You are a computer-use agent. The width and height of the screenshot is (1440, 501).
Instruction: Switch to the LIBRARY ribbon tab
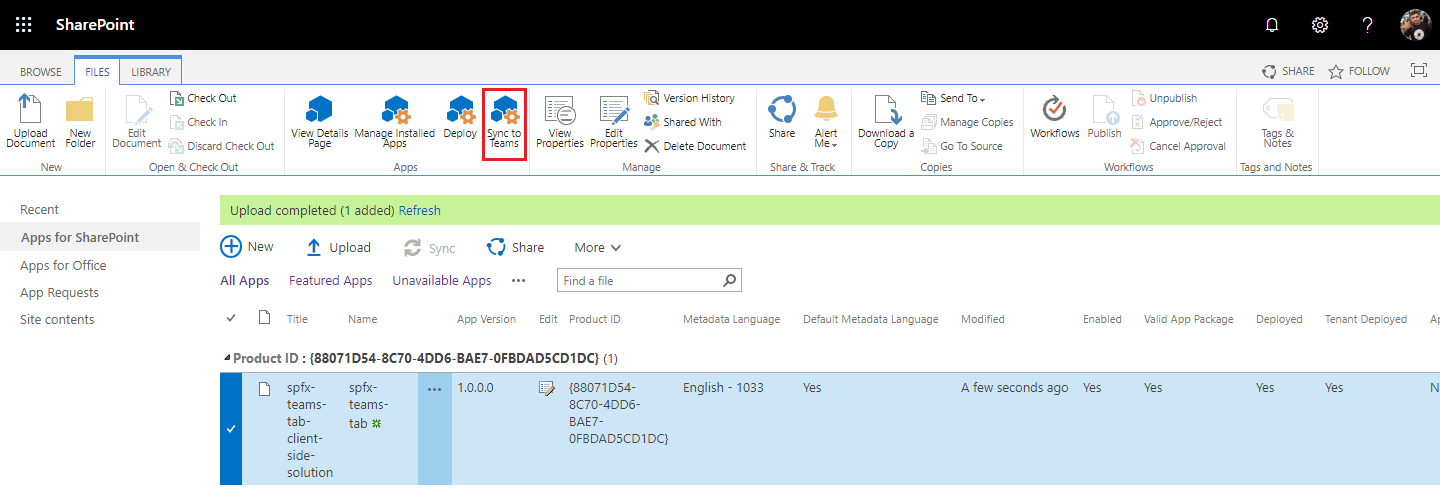pyautogui.click(x=150, y=71)
